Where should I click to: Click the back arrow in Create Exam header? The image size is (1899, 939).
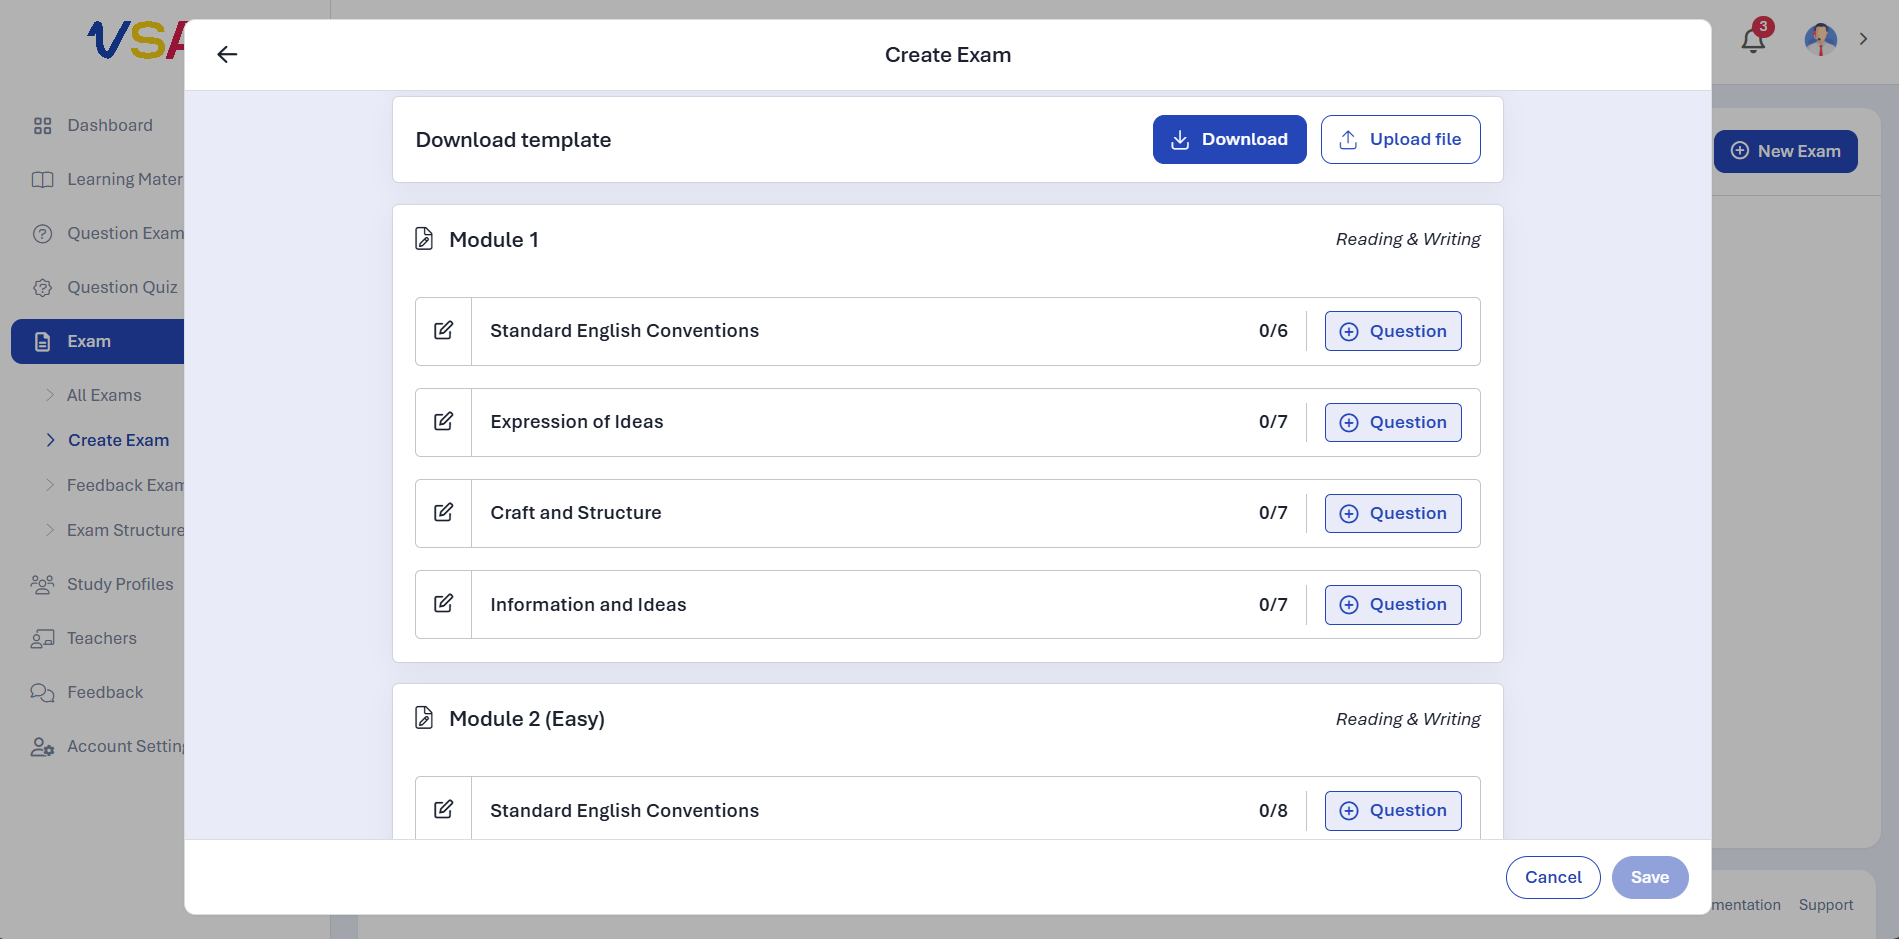(227, 54)
